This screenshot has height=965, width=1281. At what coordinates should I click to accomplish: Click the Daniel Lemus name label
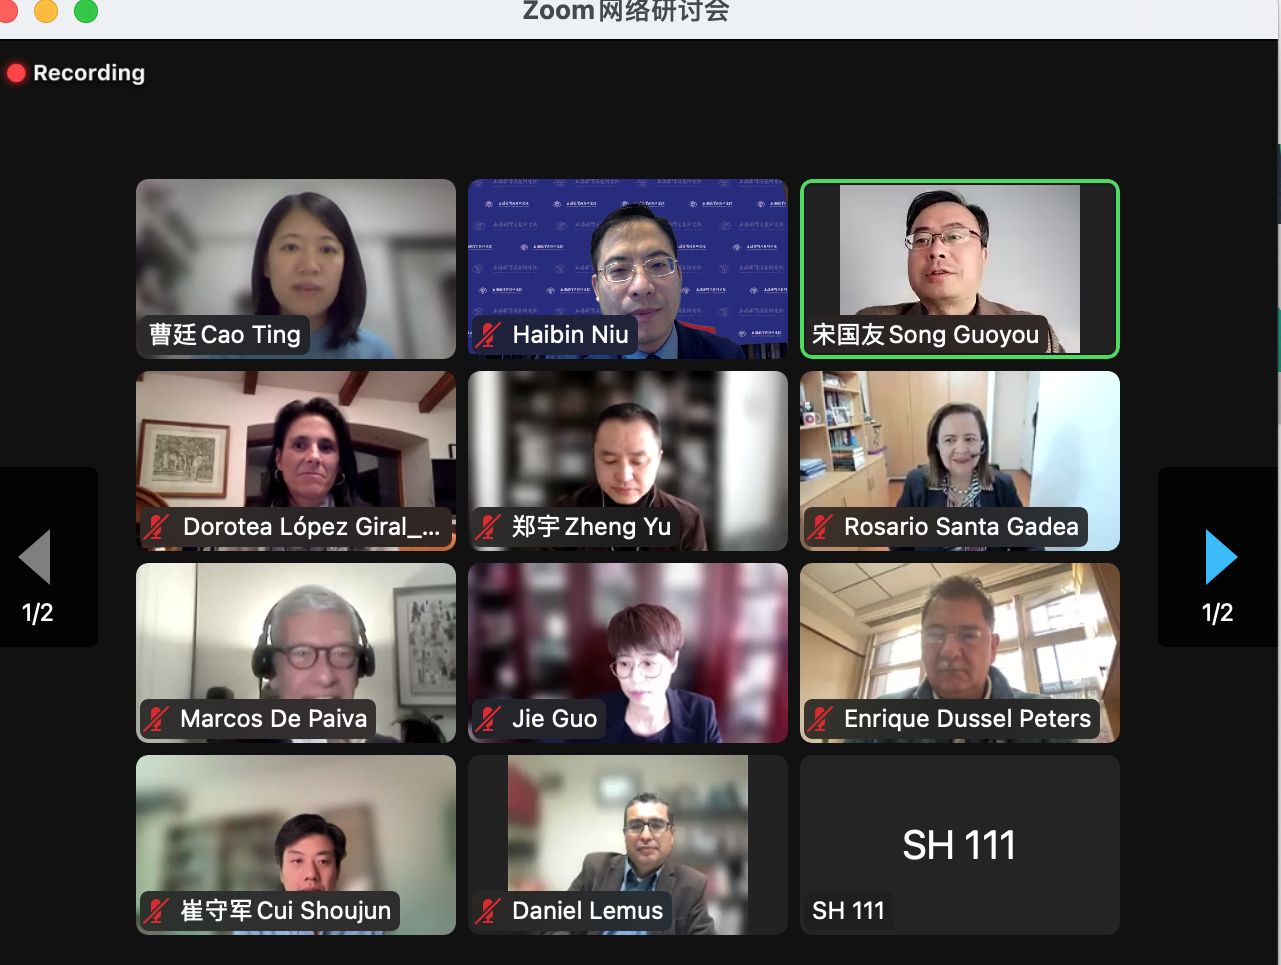[587, 911]
